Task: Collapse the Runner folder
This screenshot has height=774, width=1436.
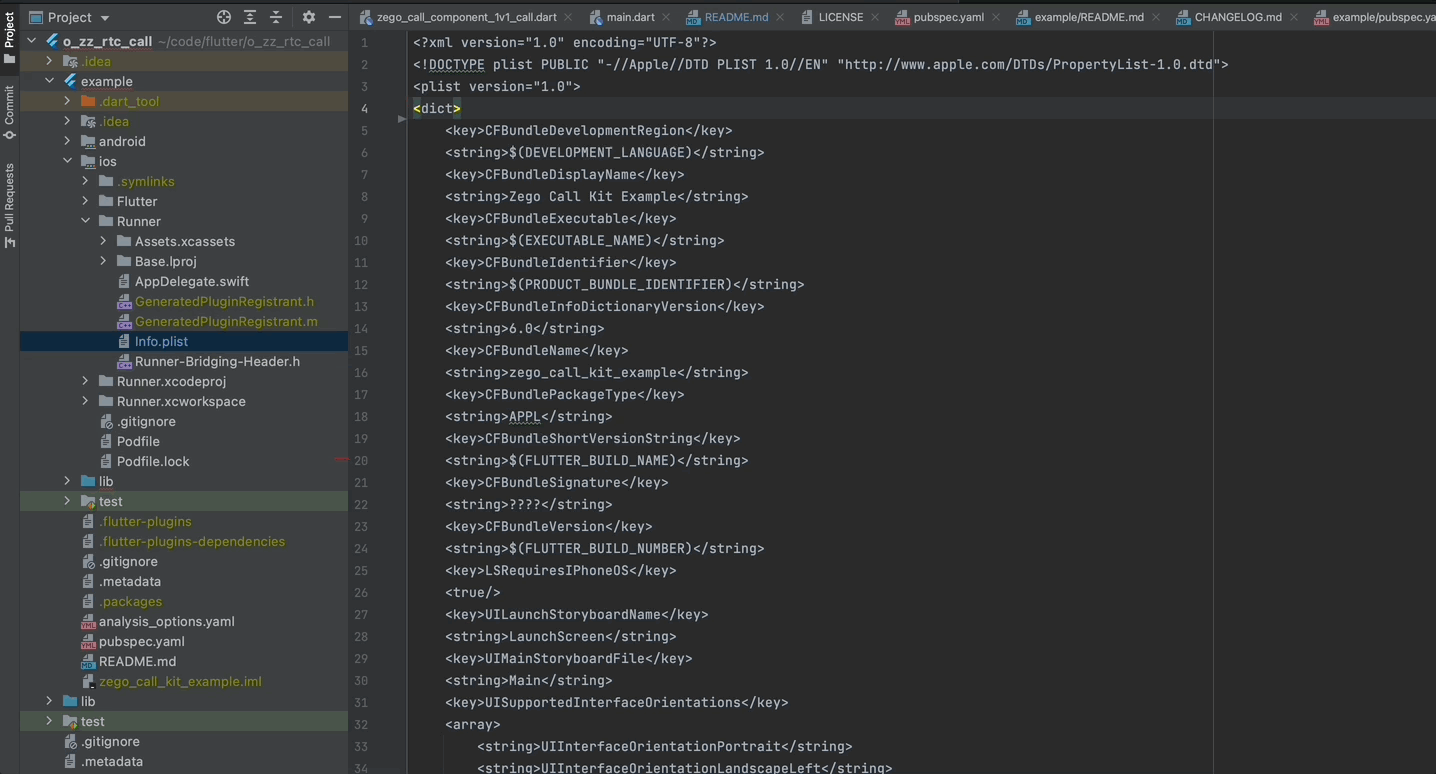Action: coord(85,221)
